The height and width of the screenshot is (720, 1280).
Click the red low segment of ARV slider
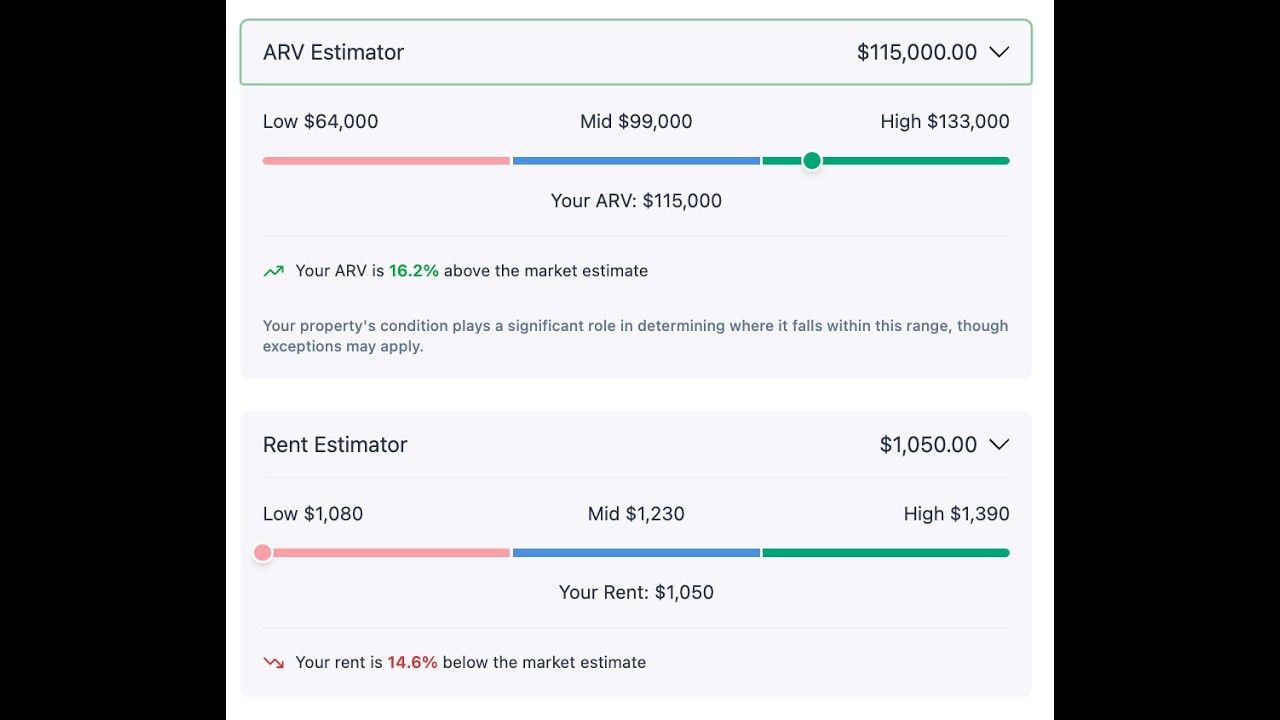[386, 160]
